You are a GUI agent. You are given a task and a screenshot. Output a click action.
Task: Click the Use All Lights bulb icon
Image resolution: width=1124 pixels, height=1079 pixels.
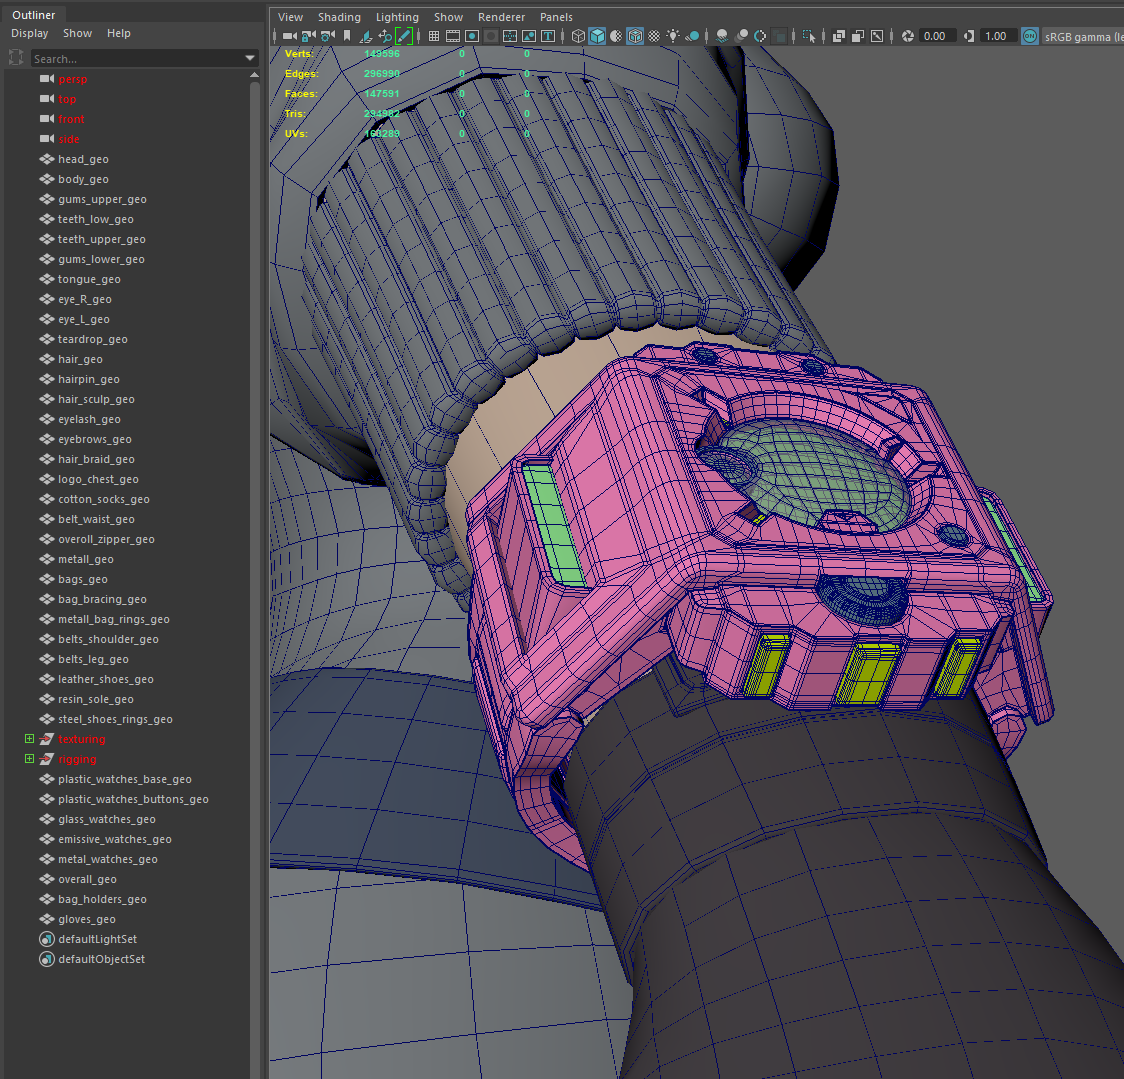[673, 36]
